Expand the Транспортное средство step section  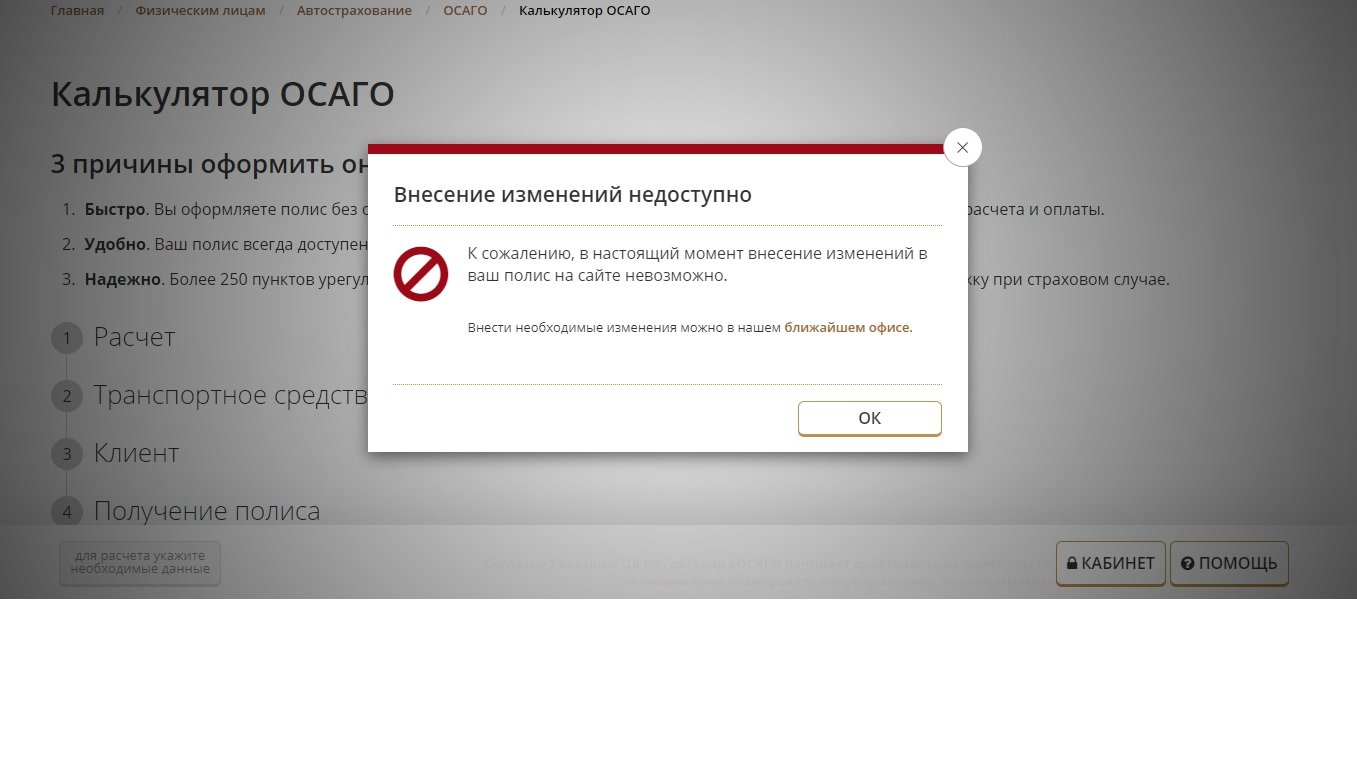231,396
